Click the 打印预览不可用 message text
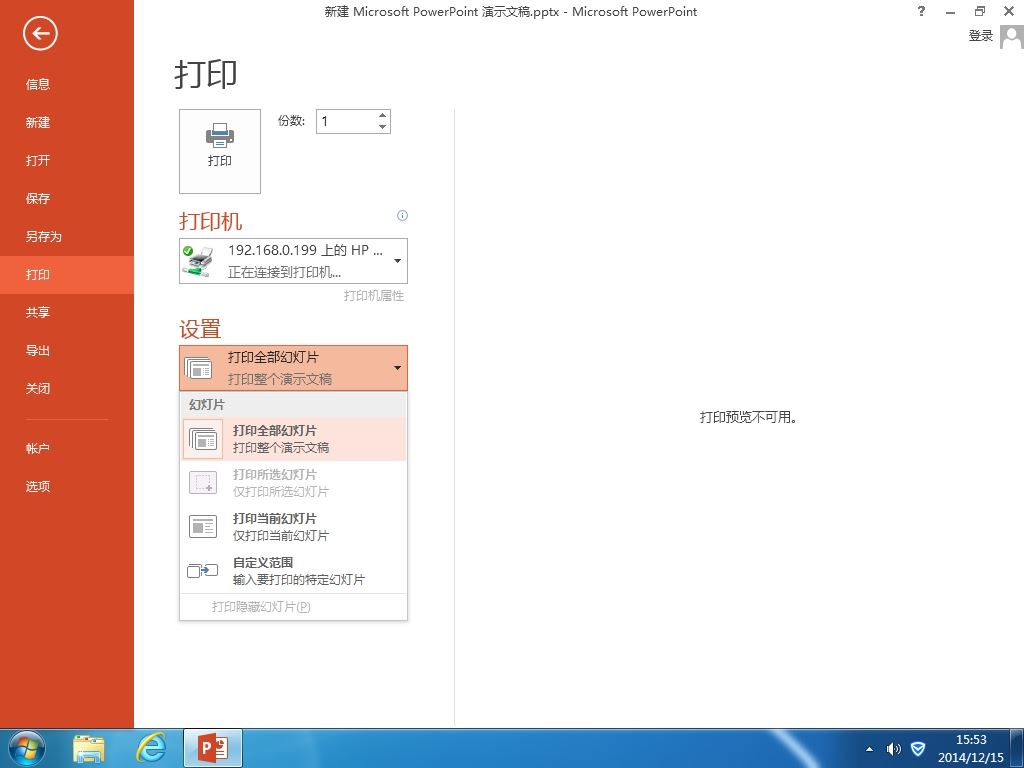This screenshot has width=1024, height=768. [x=748, y=417]
